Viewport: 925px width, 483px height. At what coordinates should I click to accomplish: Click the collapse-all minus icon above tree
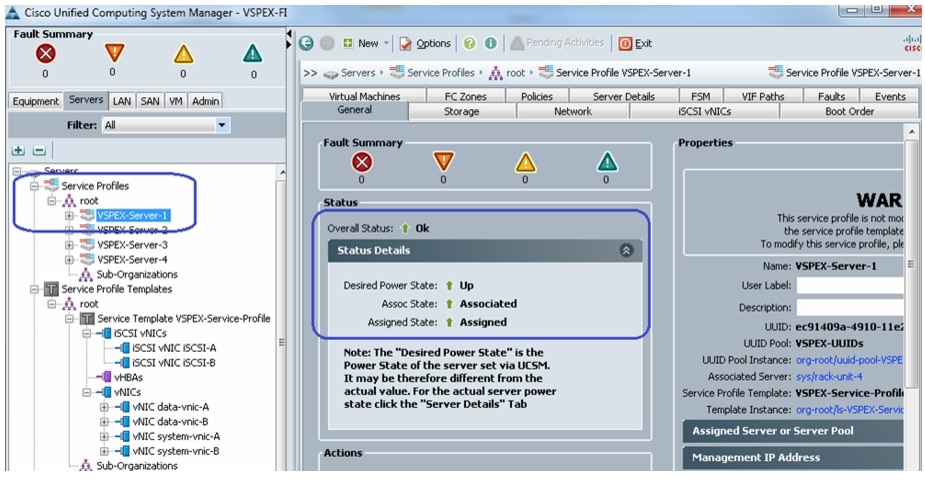(x=39, y=150)
